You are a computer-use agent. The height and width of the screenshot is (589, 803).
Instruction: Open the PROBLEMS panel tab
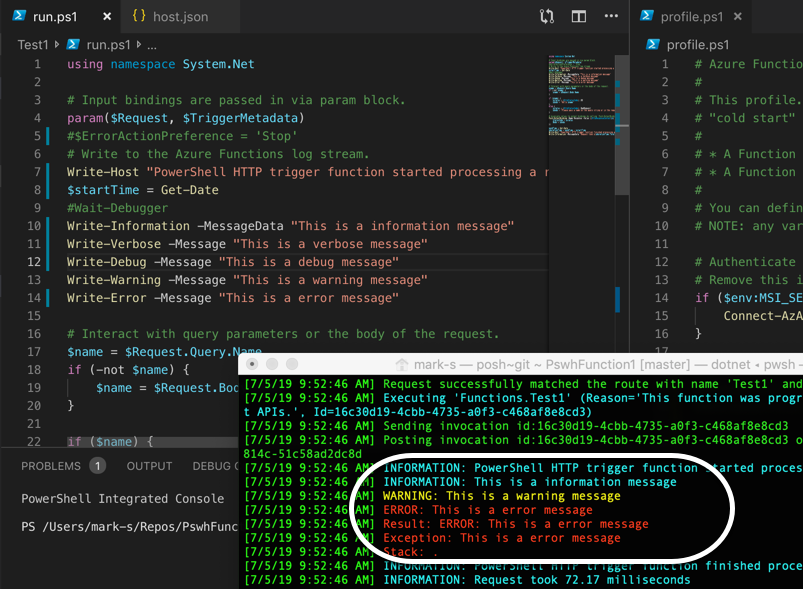pyautogui.click(x=51, y=466)
